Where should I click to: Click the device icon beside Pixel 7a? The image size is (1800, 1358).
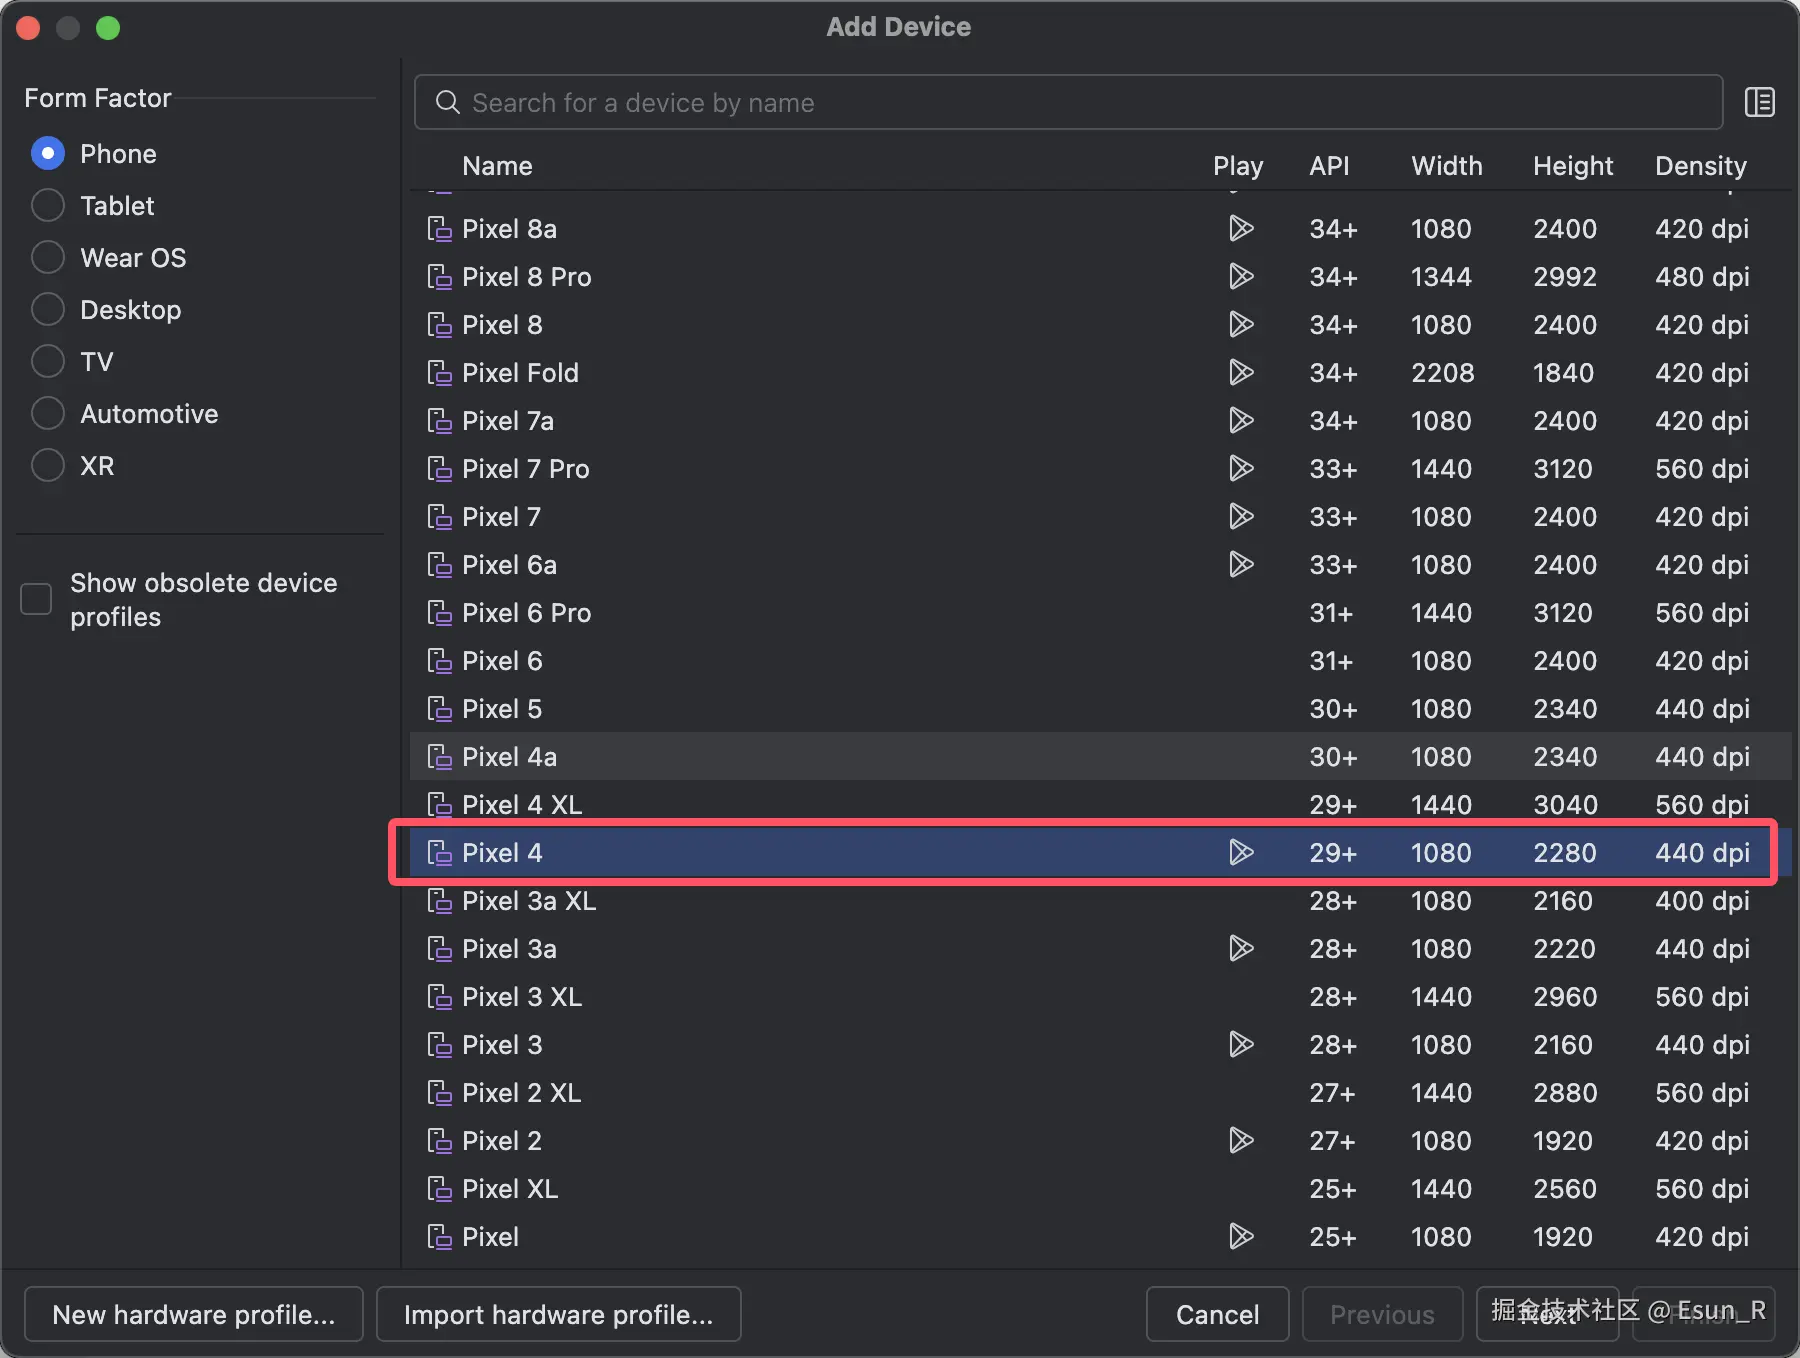(439, 421)
